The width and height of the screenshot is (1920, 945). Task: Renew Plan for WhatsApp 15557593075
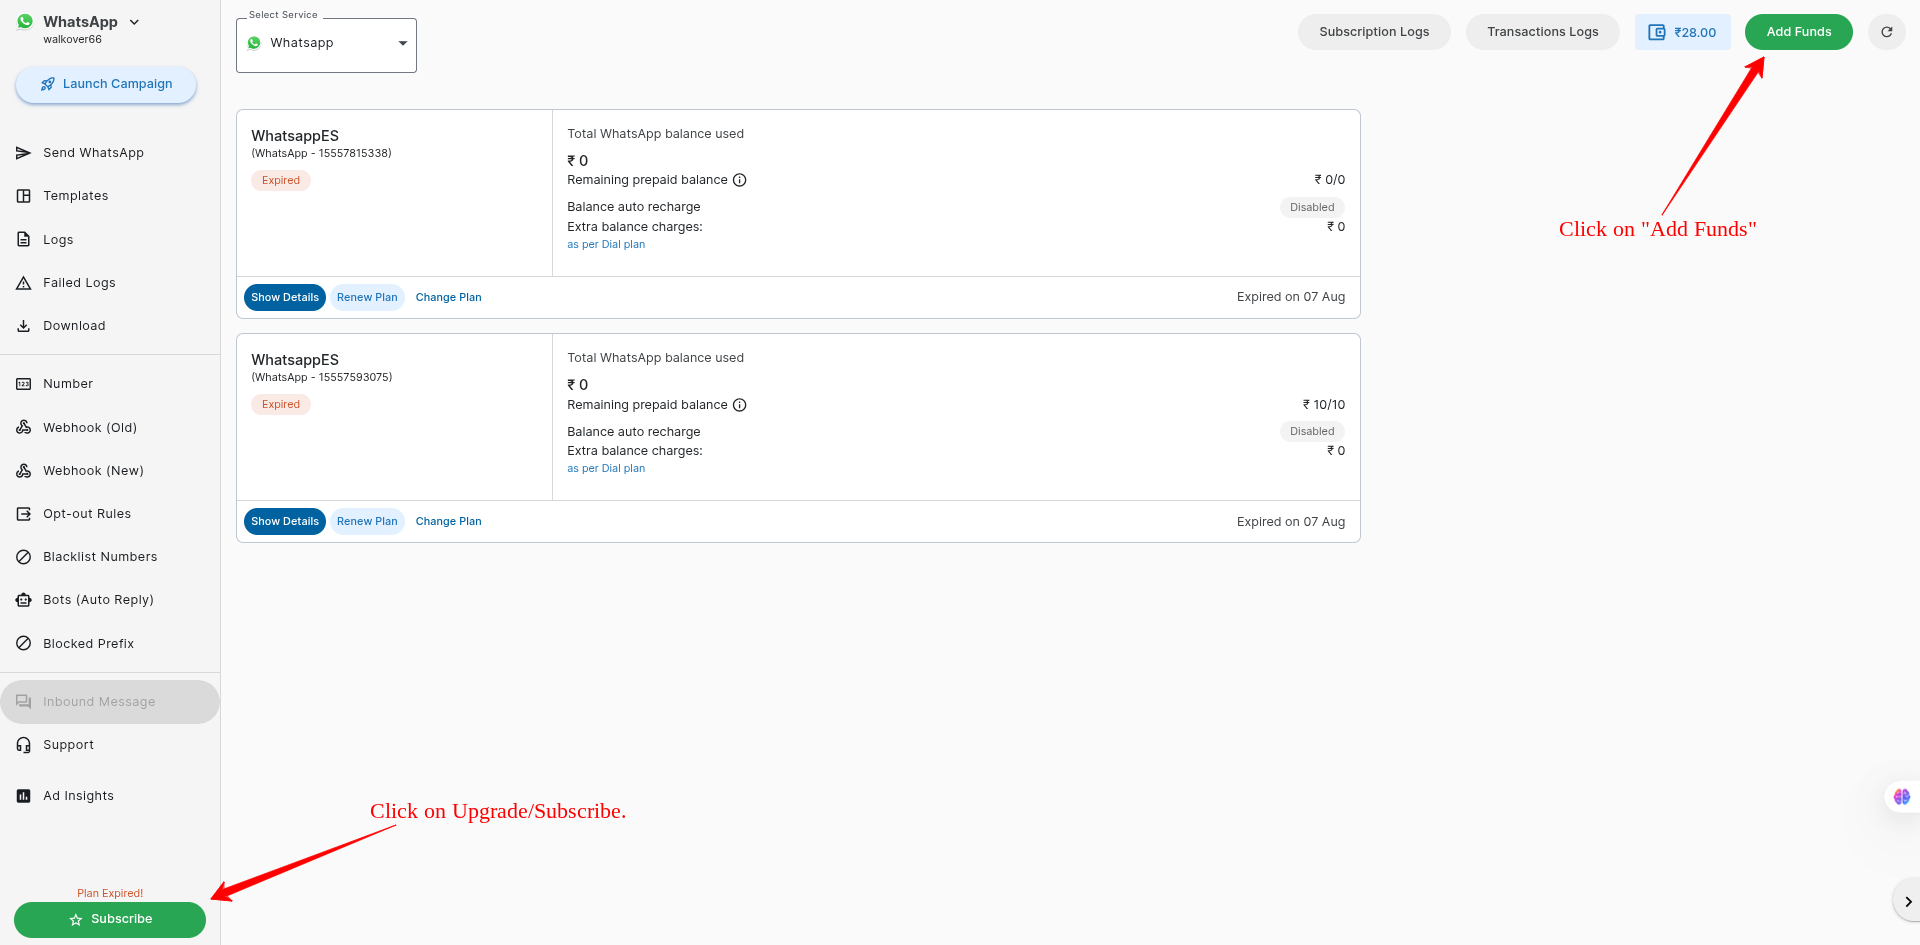click(x=367, y=522)
